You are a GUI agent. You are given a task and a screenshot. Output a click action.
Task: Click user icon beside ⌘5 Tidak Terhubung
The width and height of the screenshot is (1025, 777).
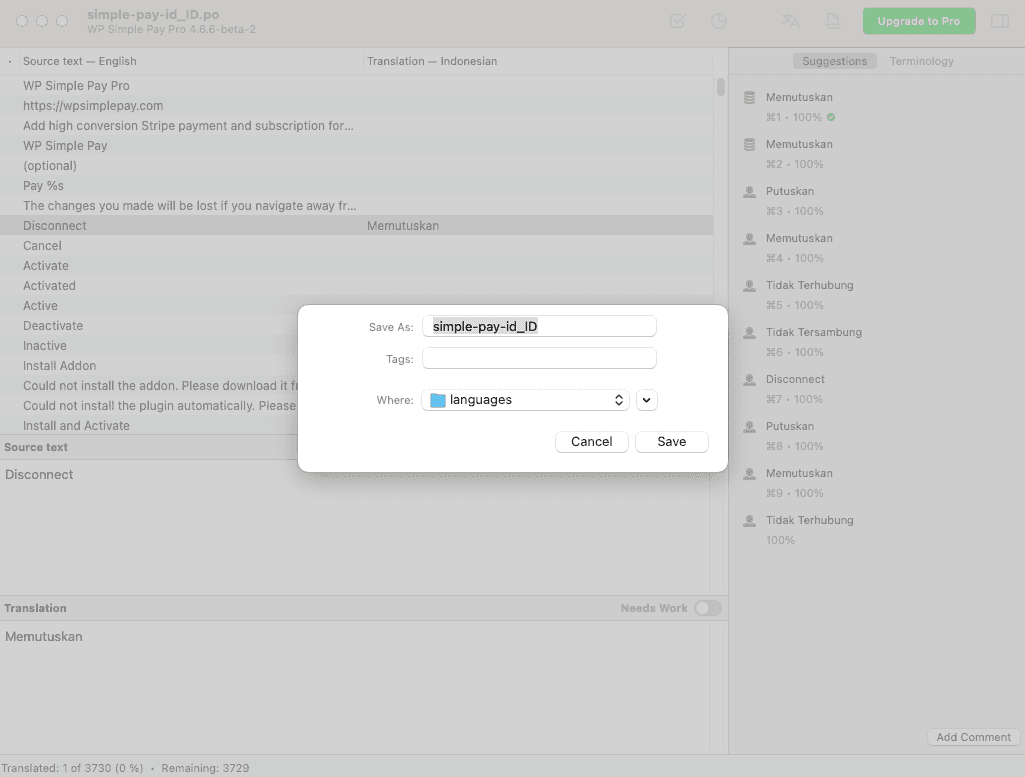[749, 286]
